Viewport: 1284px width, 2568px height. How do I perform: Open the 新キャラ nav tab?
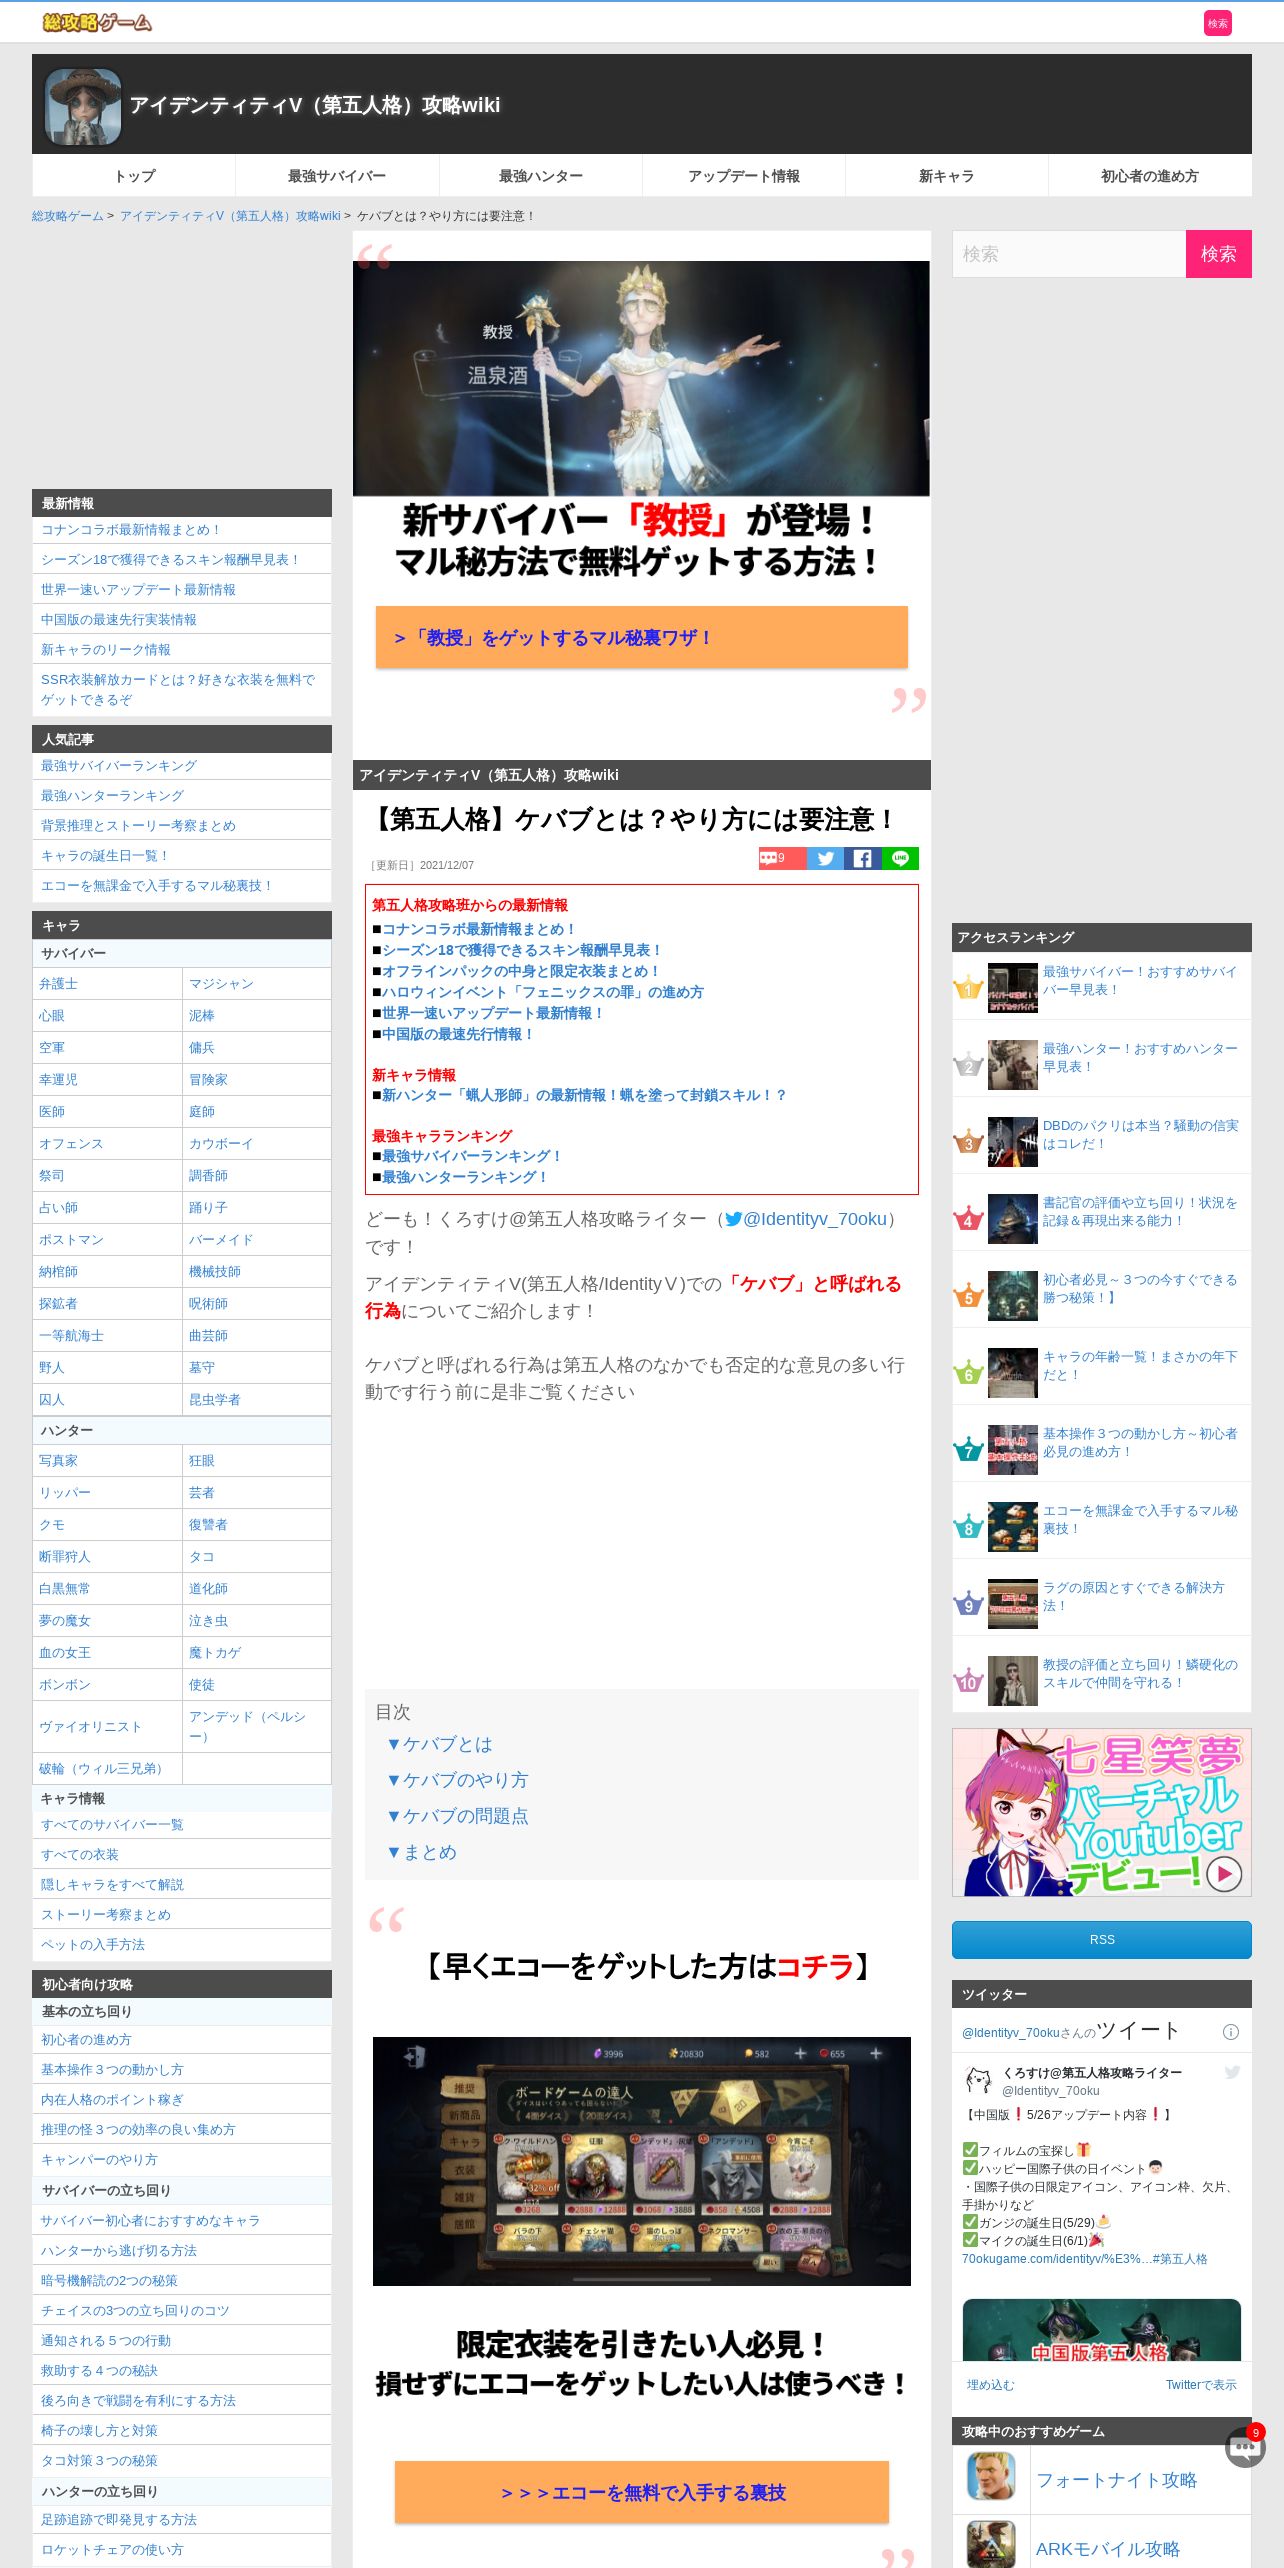pos(946,176)
